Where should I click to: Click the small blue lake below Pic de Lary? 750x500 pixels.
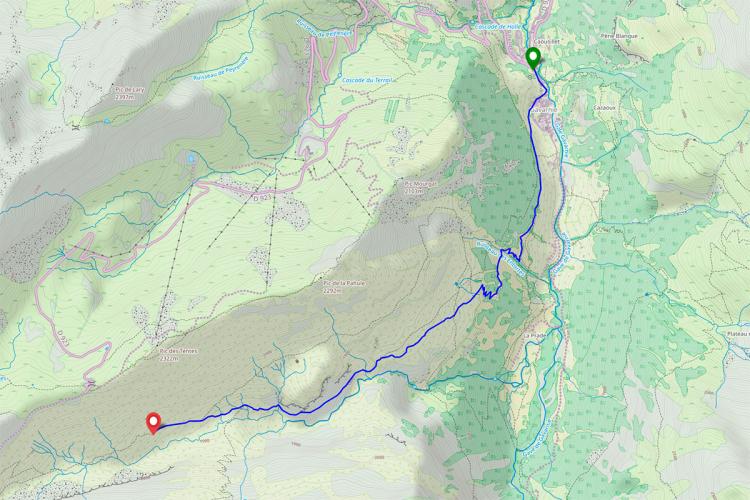(191, 158)
